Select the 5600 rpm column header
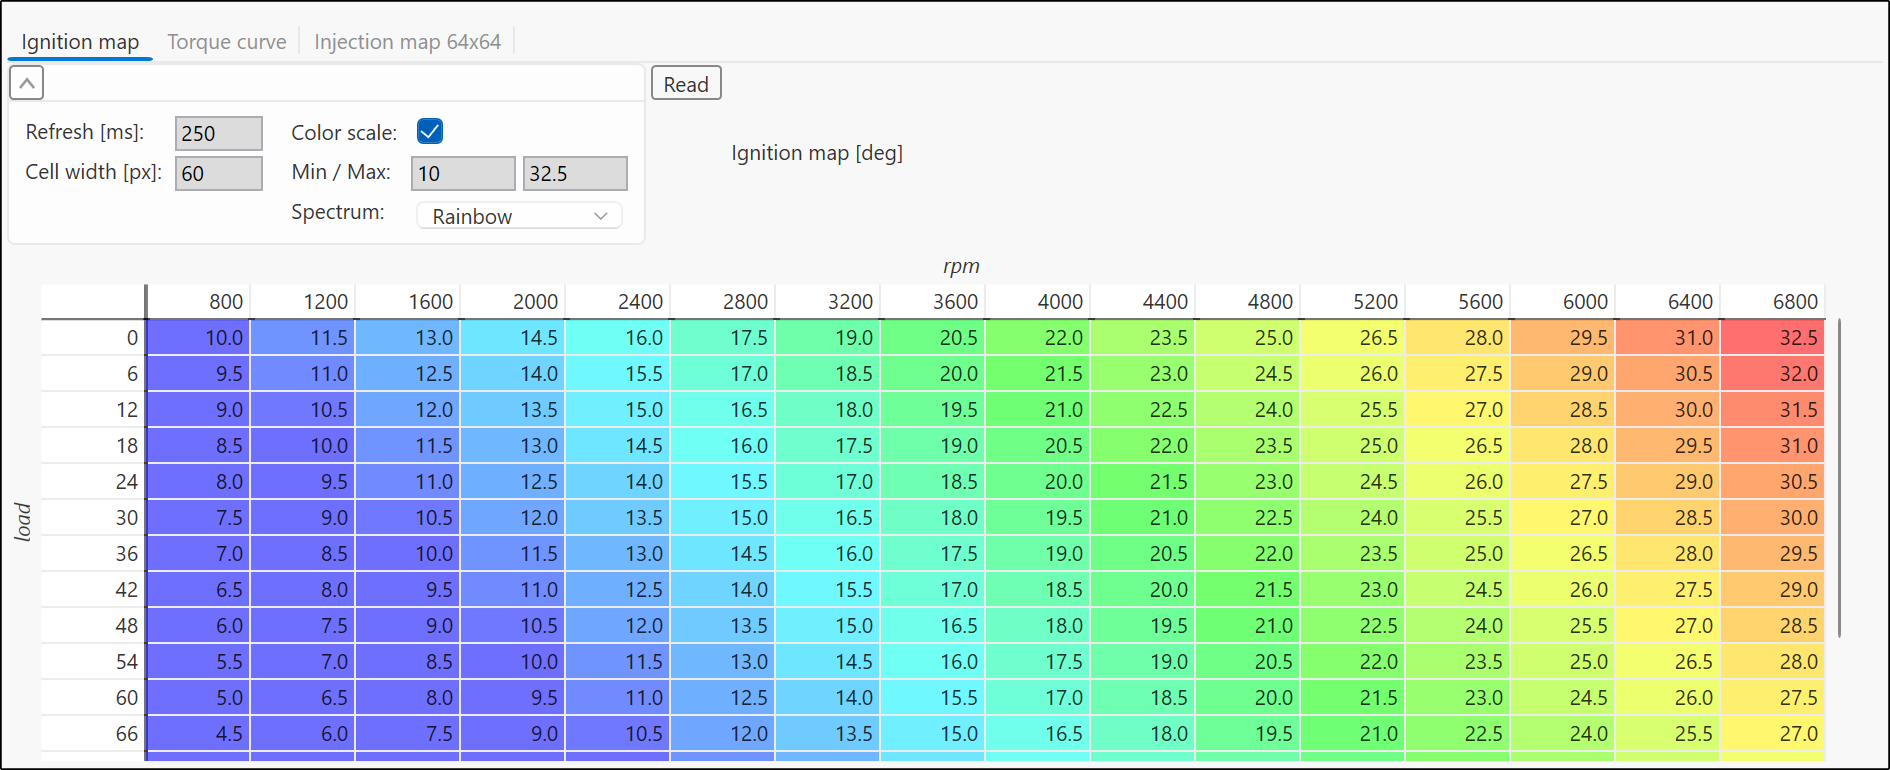 [x=1458, y=301]
